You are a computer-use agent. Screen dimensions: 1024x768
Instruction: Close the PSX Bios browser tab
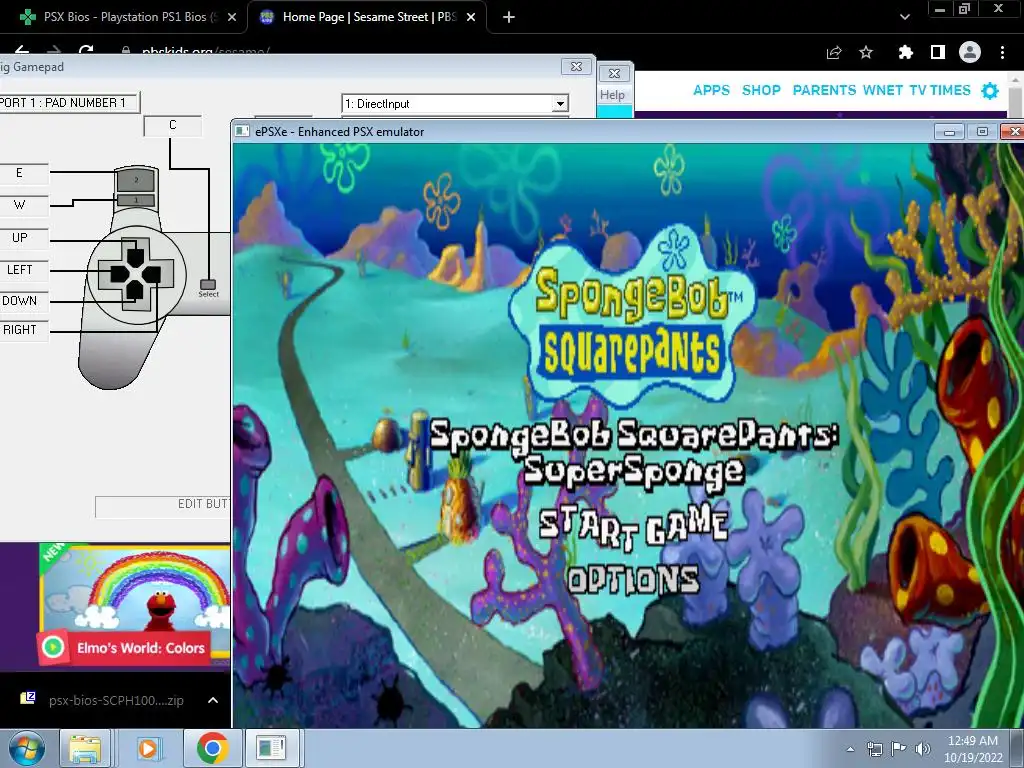(232, 17)
